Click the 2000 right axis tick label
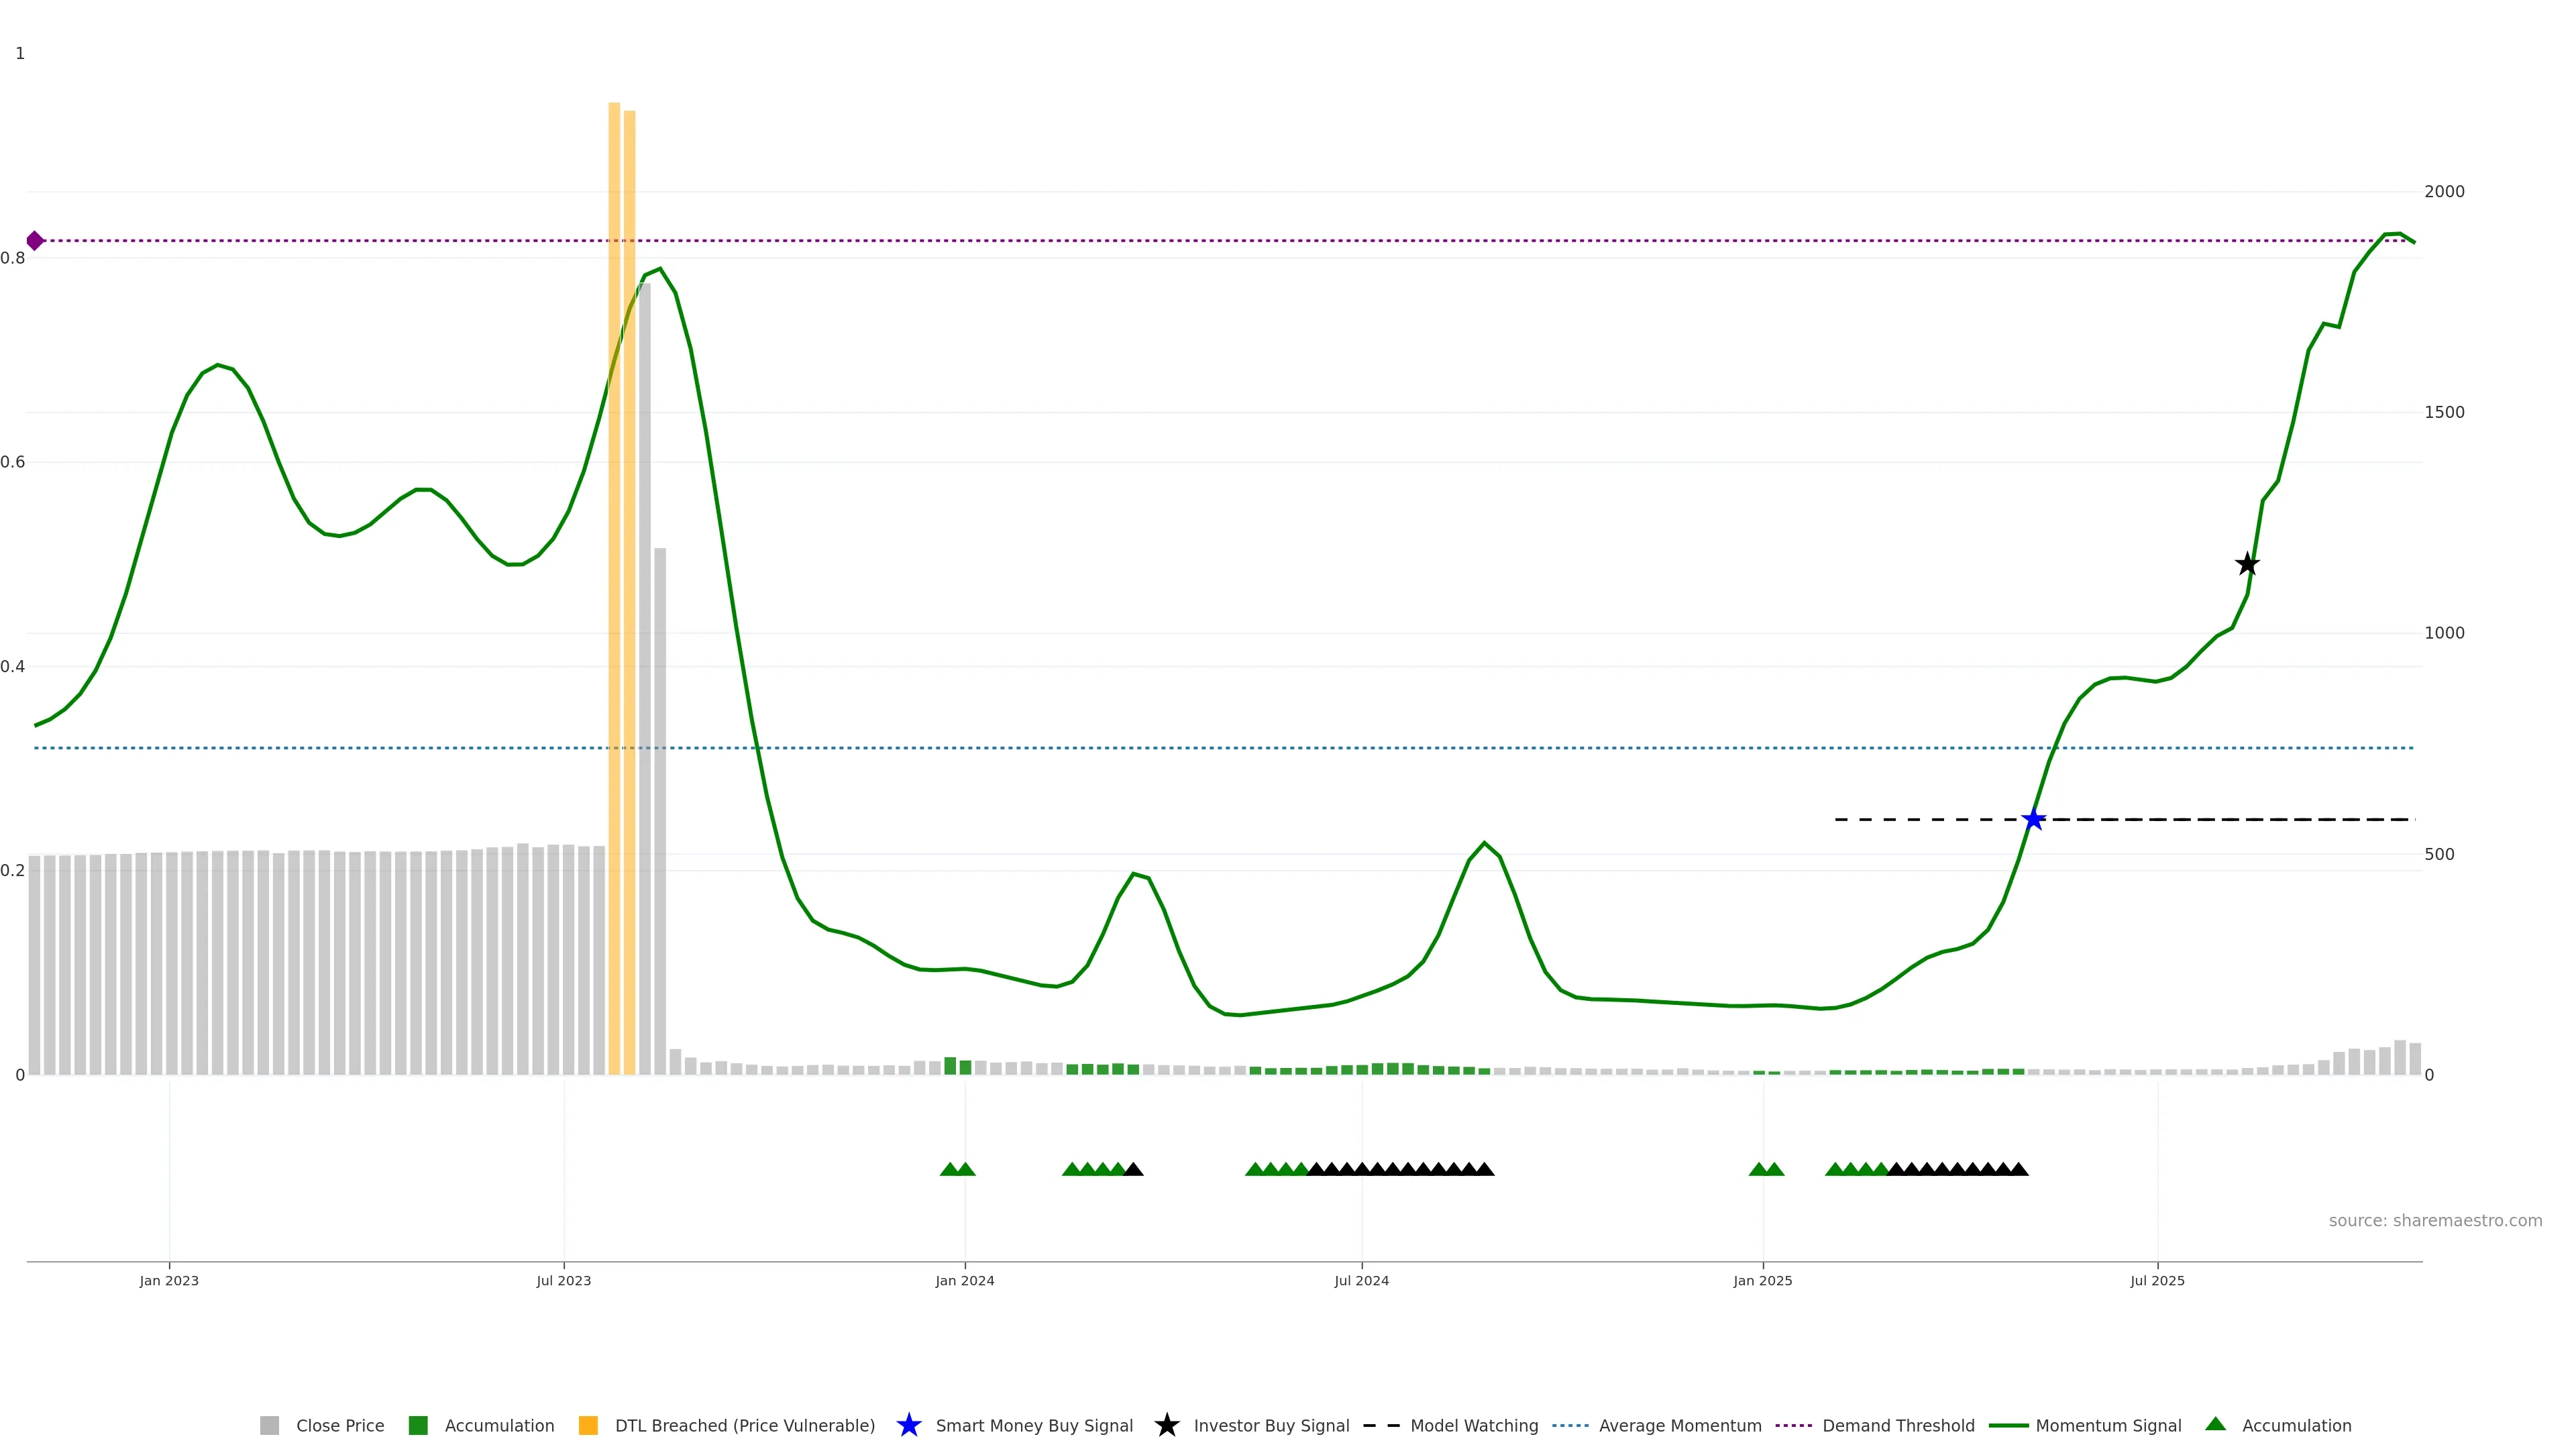The width and height of the screenshot is (2576, 1449). pyautogui.click(x=2444, y=191)
